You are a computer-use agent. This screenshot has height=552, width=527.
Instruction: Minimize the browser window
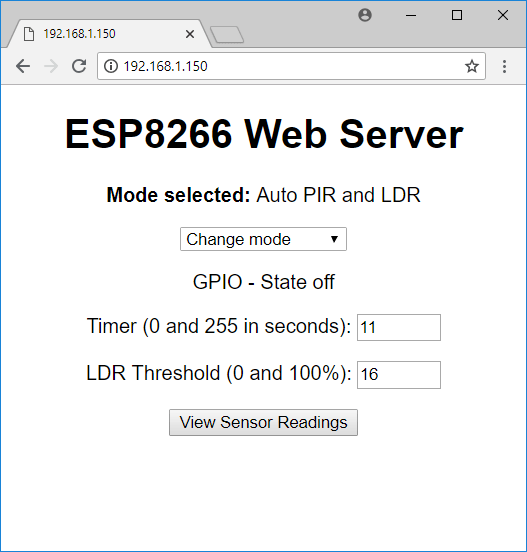tap(411, 15)
